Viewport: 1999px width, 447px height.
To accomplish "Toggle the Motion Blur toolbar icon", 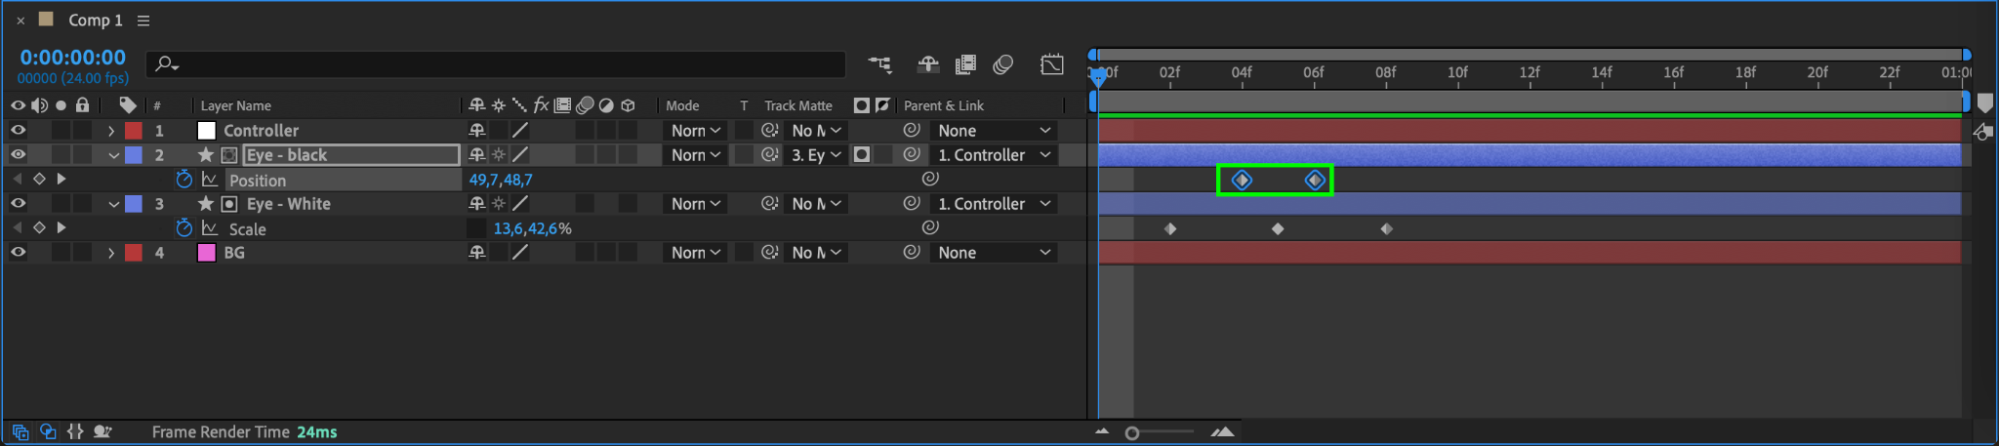I will click(1003, 65).
